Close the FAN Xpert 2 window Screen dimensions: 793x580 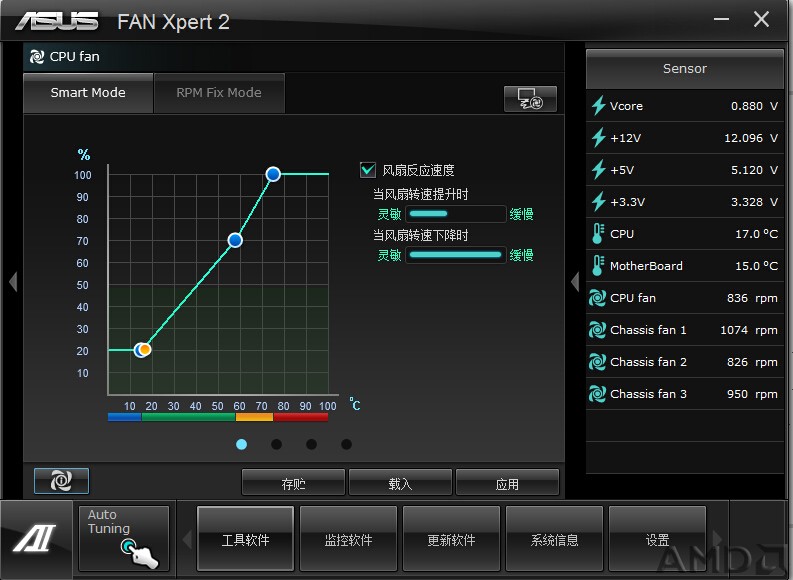[761, 19]
